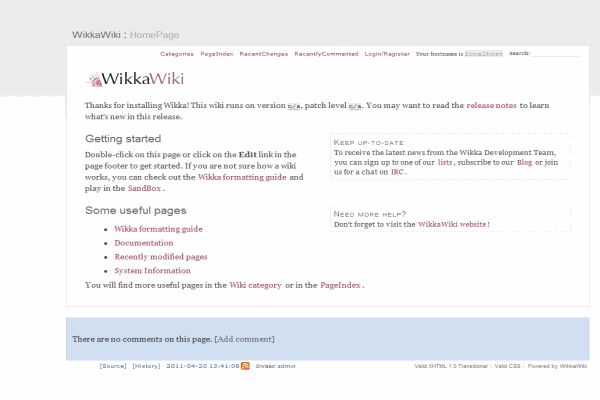Open the owner admin profile link

tap(286, 366)
